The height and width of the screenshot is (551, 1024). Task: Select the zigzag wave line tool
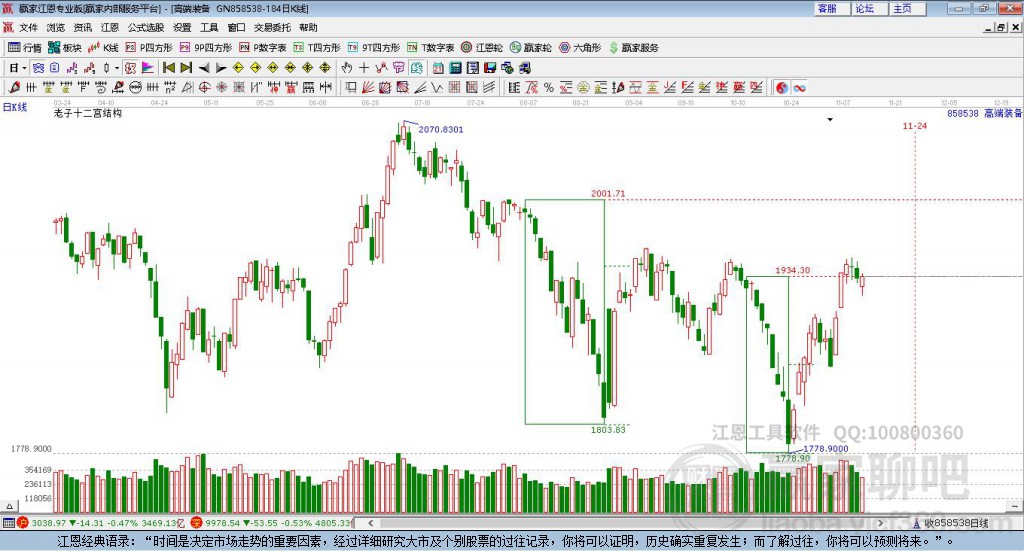pos(436,87)
